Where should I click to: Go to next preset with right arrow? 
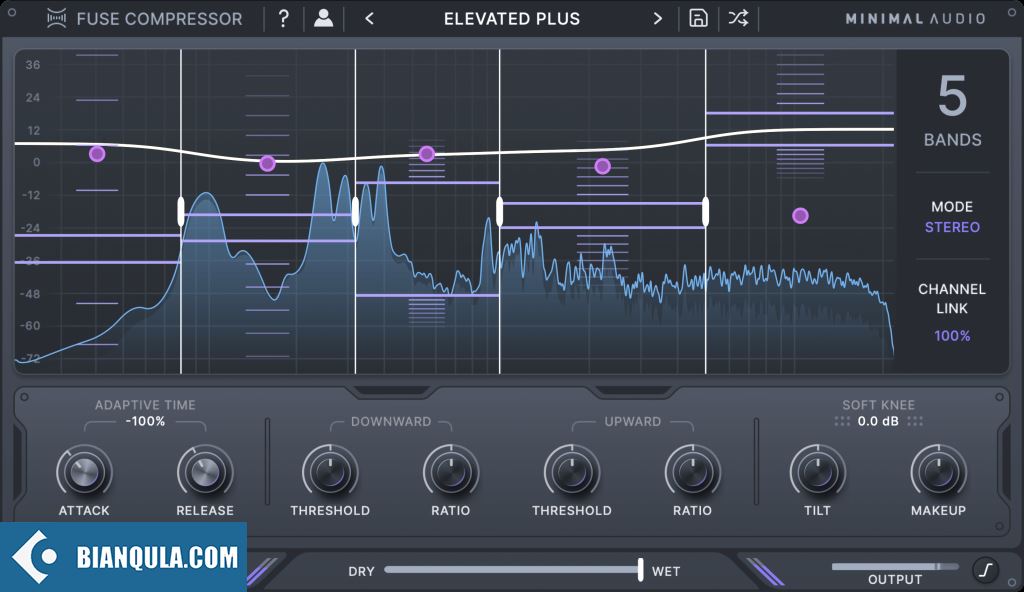(658, 19)
